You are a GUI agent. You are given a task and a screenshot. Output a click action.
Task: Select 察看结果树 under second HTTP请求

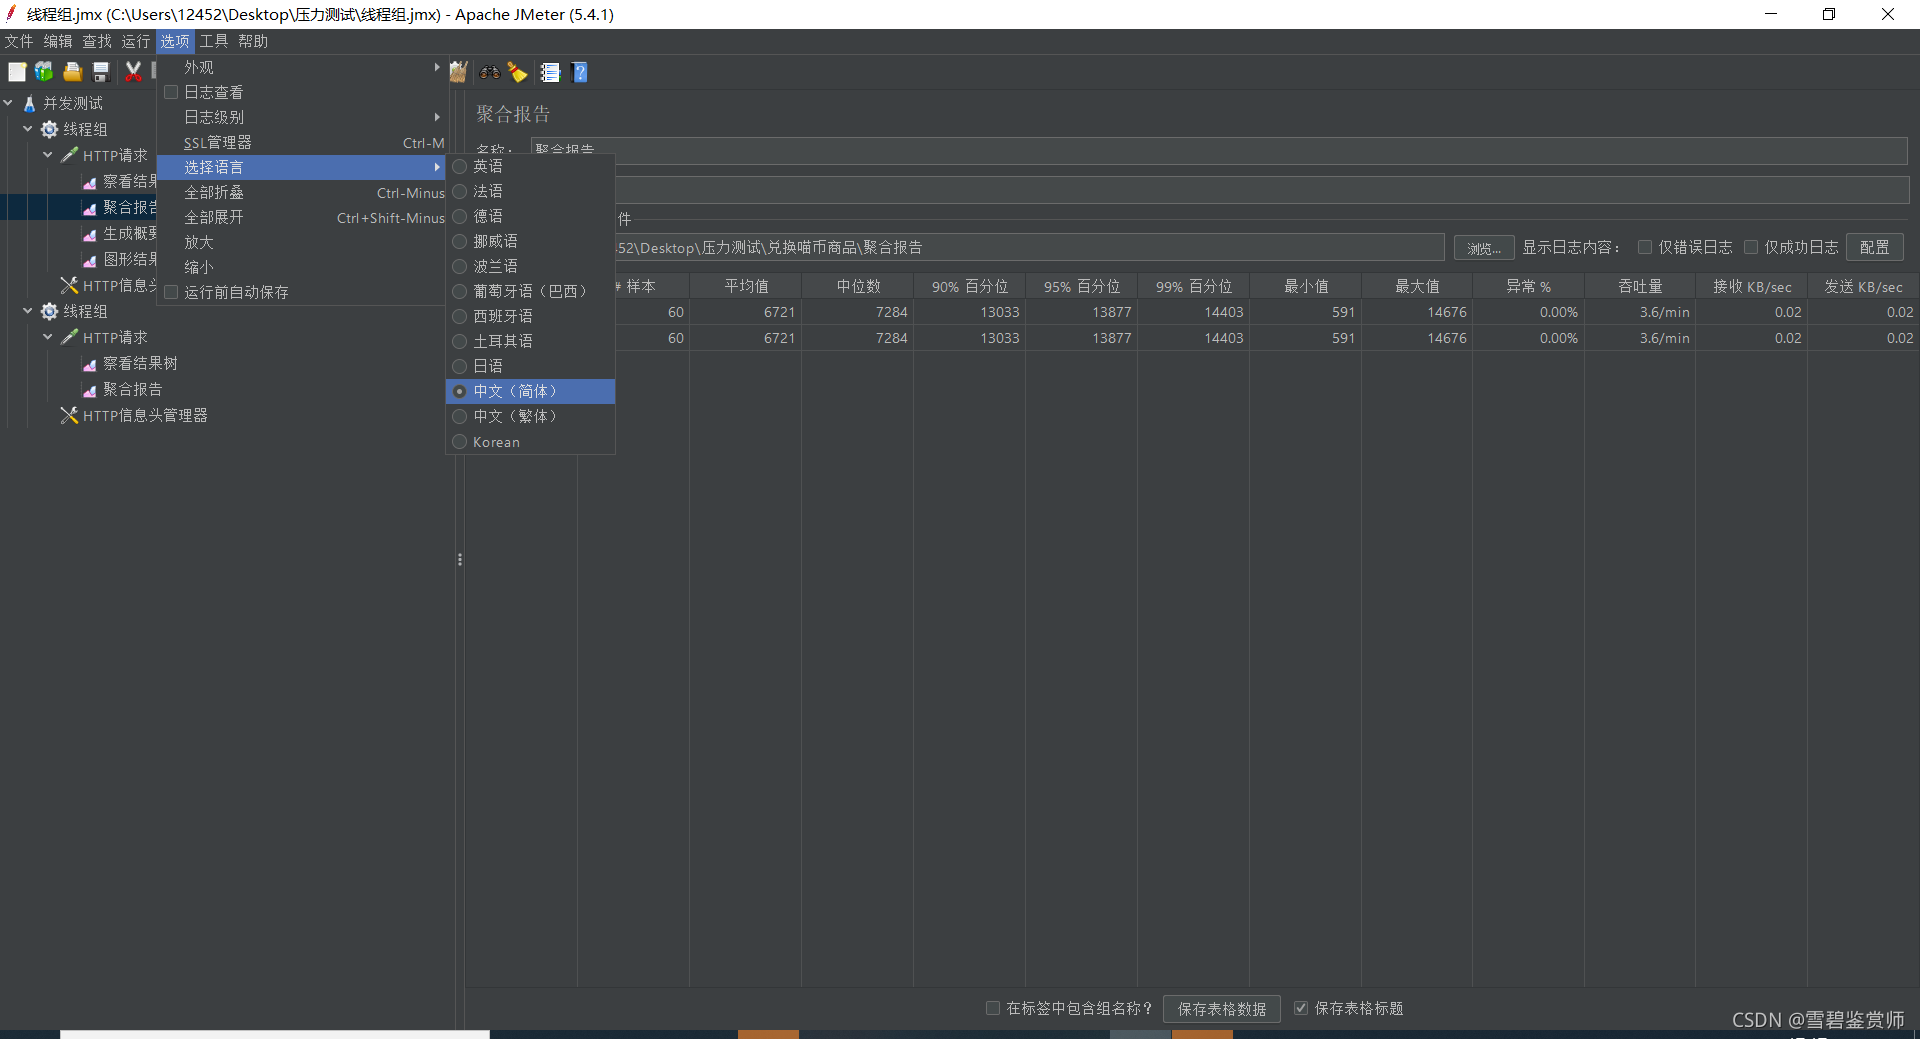[x=140, y=363]
